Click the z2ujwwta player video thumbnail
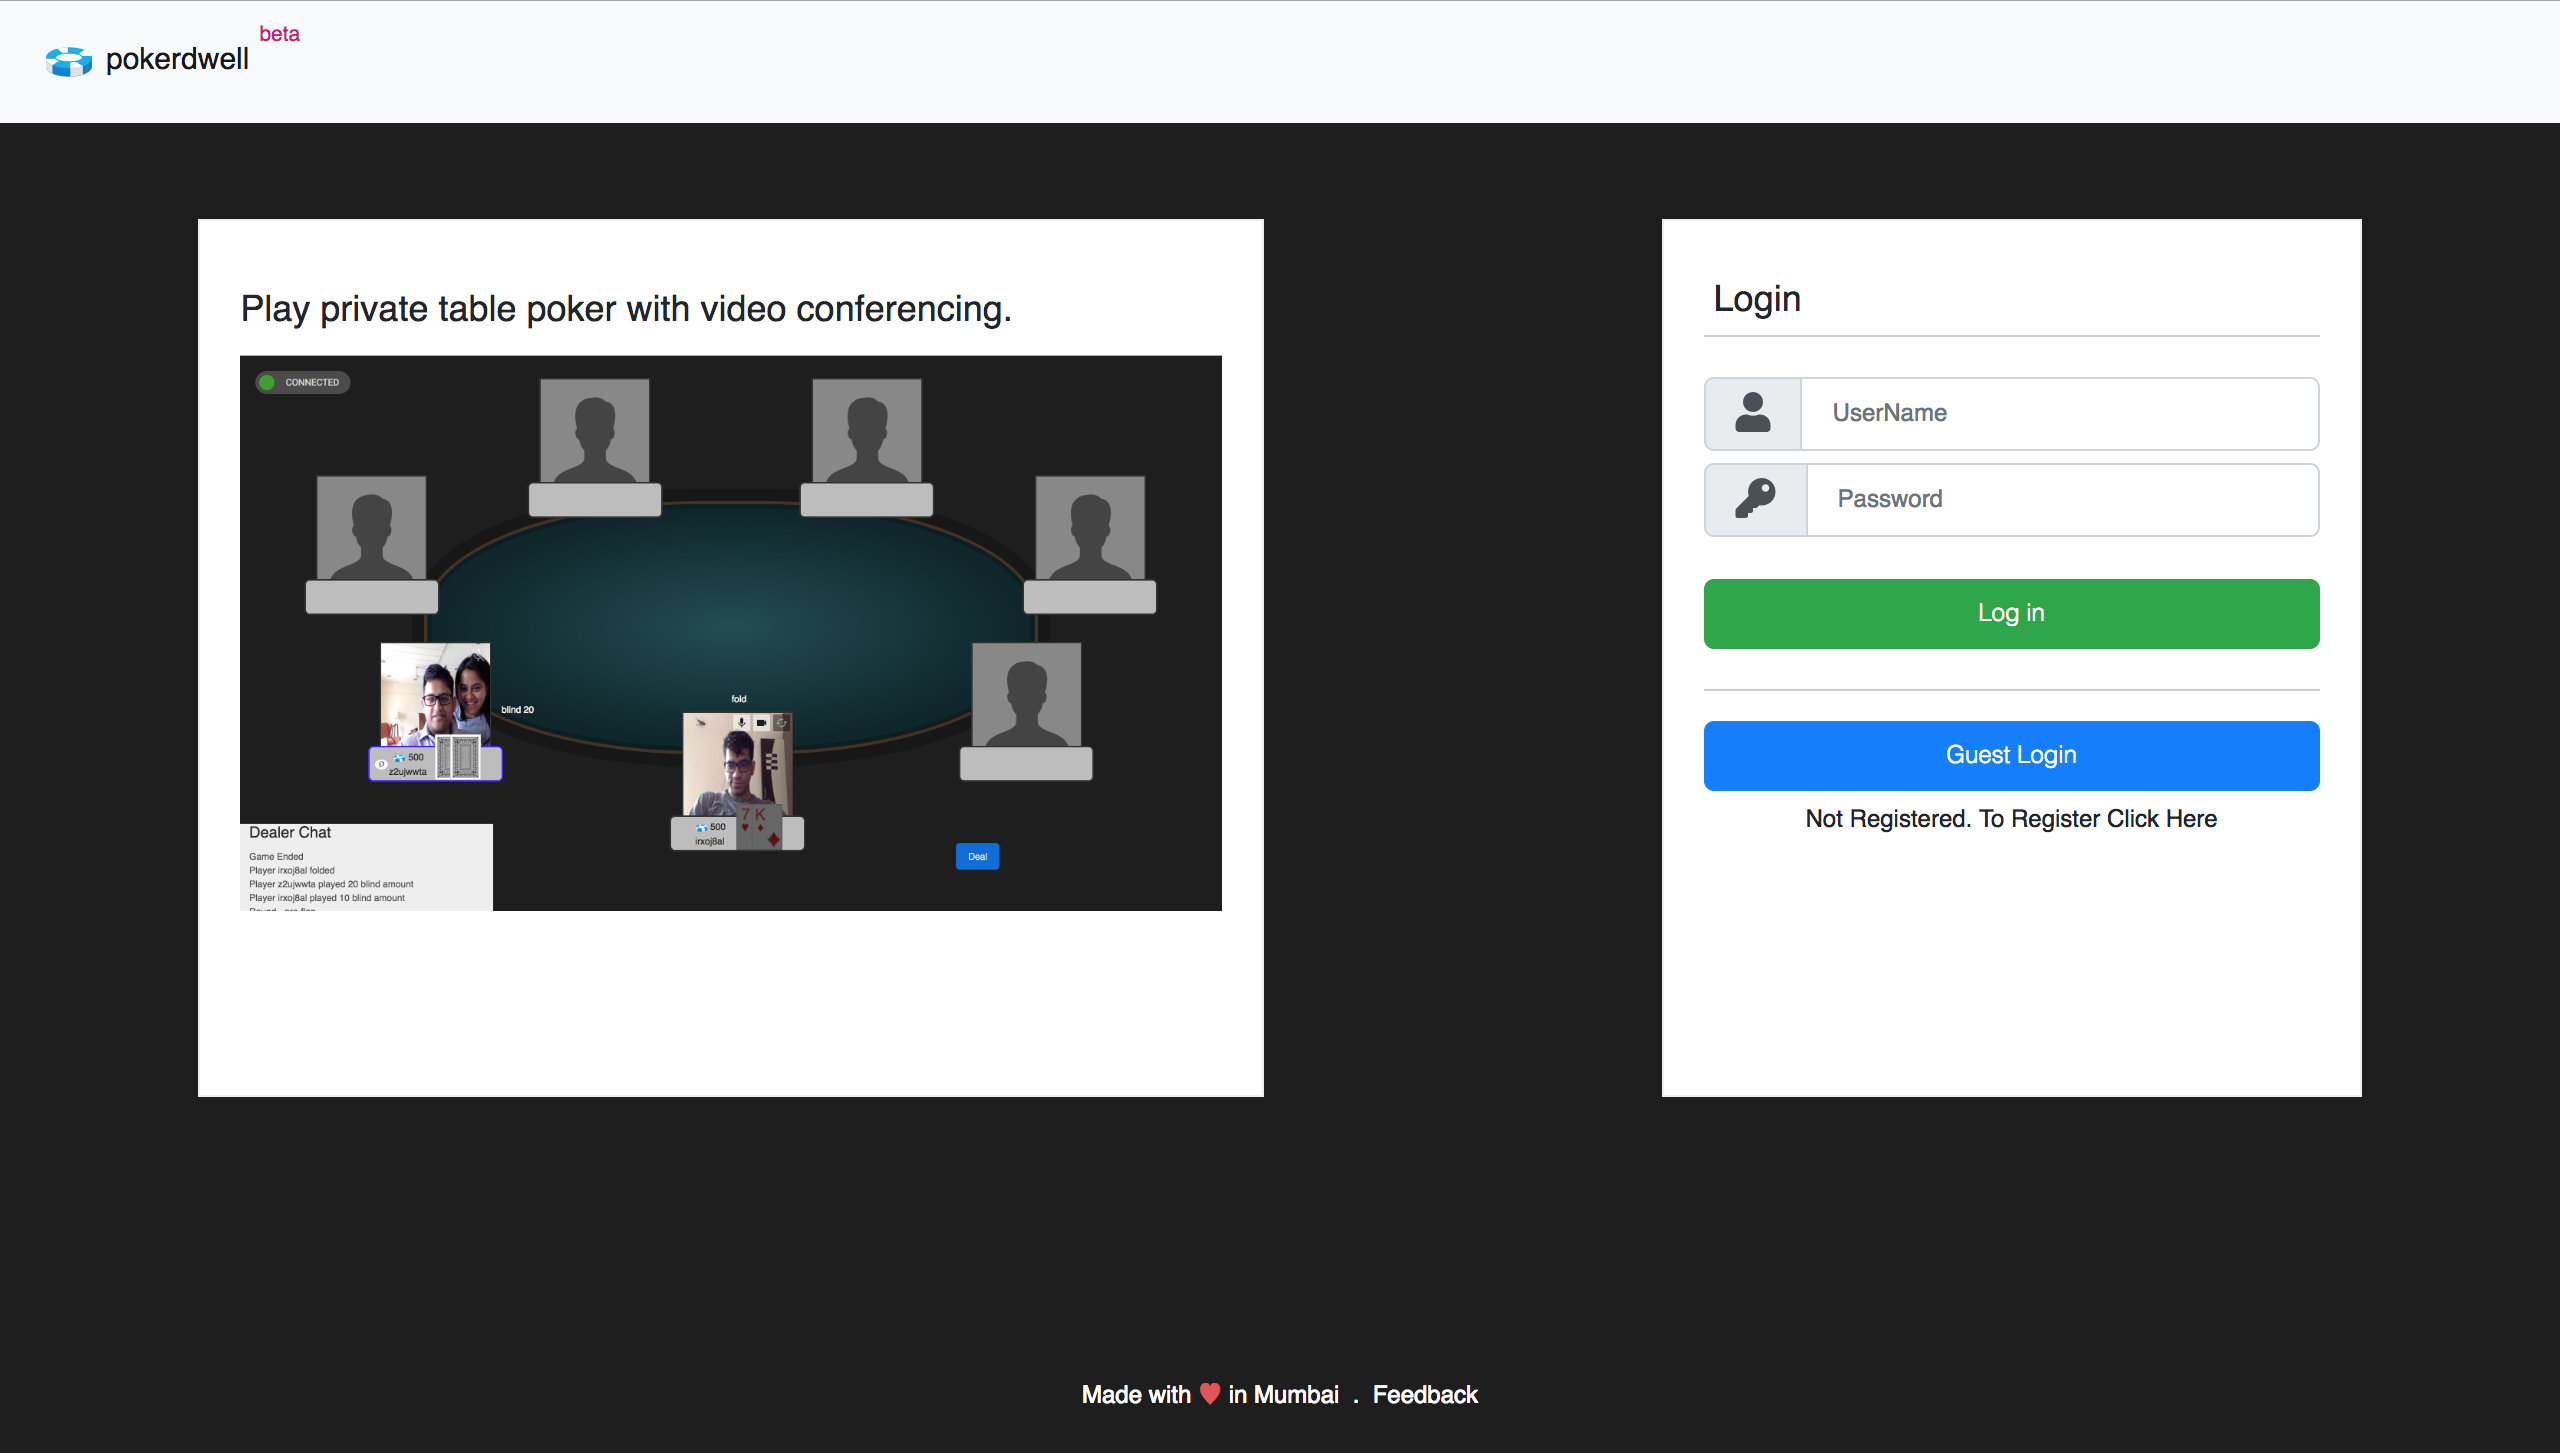This screenshot has width=2560, height=1453. pyautogui.click(x=435, y=693)
